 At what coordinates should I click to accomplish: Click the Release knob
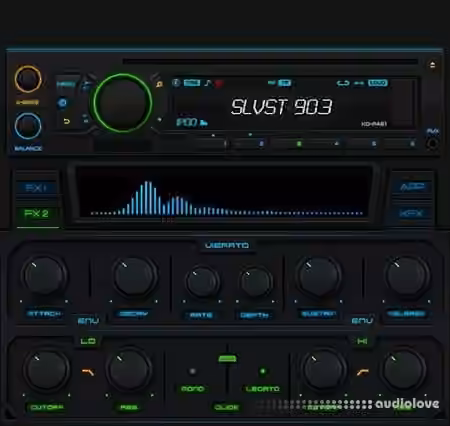[407, 276]
